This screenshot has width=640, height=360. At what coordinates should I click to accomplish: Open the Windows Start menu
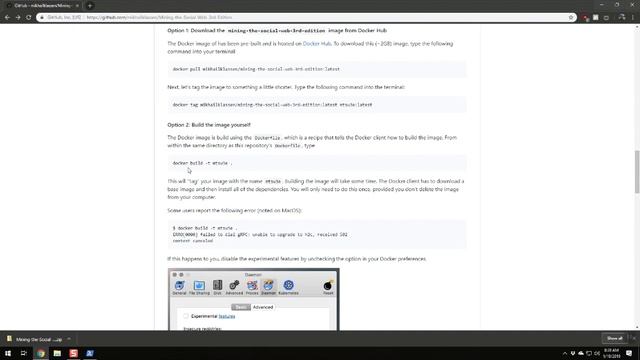8,353
